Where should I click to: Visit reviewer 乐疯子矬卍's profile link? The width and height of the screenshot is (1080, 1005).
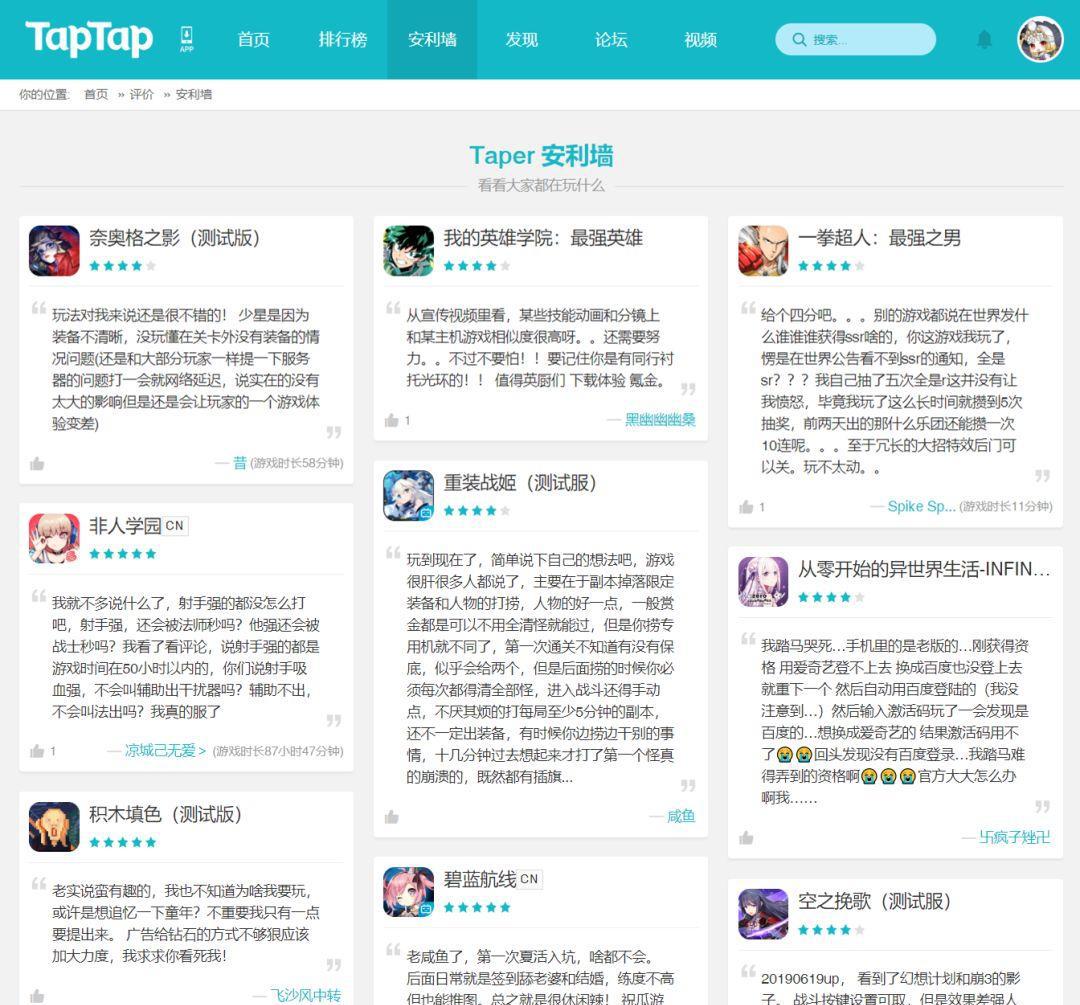point(1015,837)
